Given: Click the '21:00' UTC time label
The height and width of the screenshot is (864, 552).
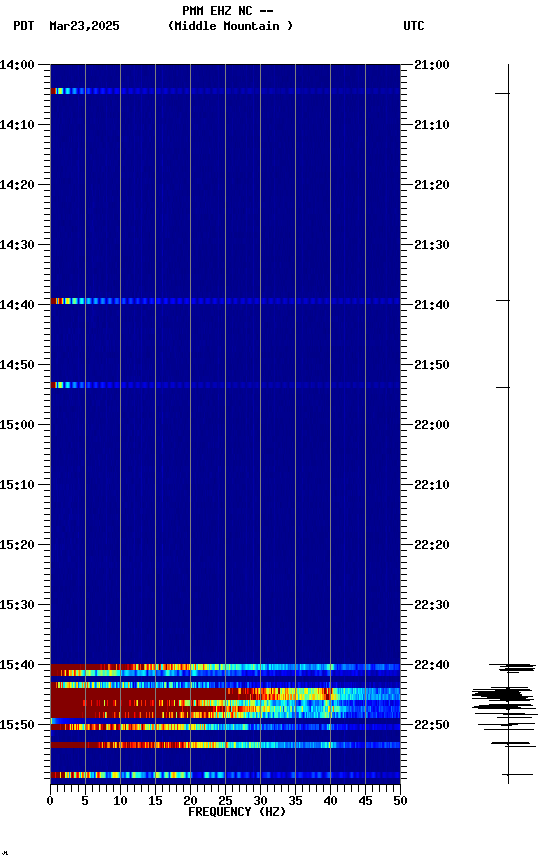Looking at the screenshot, I should tap(432, 65).
